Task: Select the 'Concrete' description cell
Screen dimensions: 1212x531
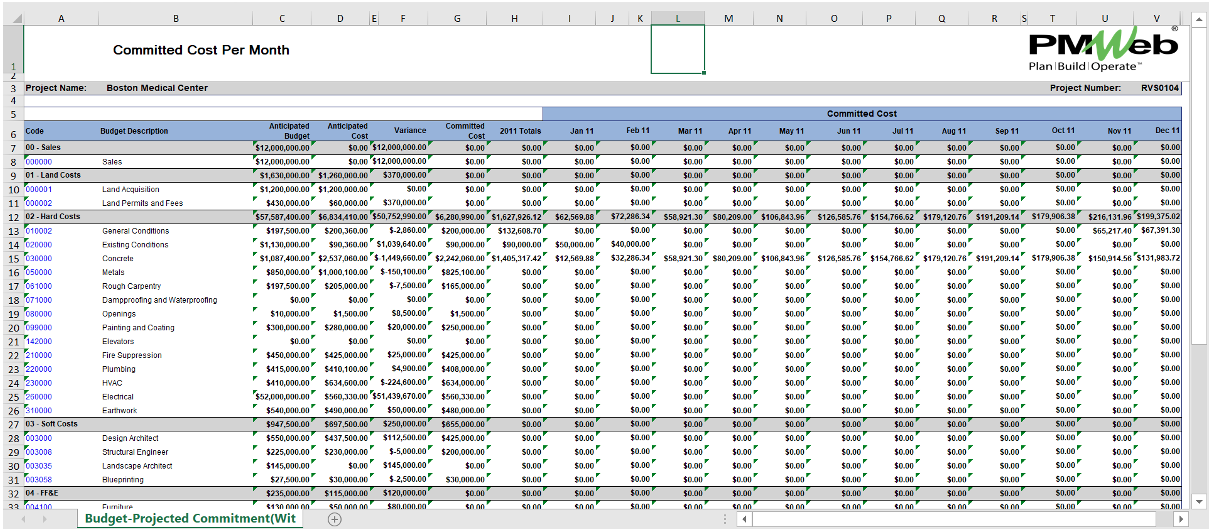Action: click(x=117, y=258)
